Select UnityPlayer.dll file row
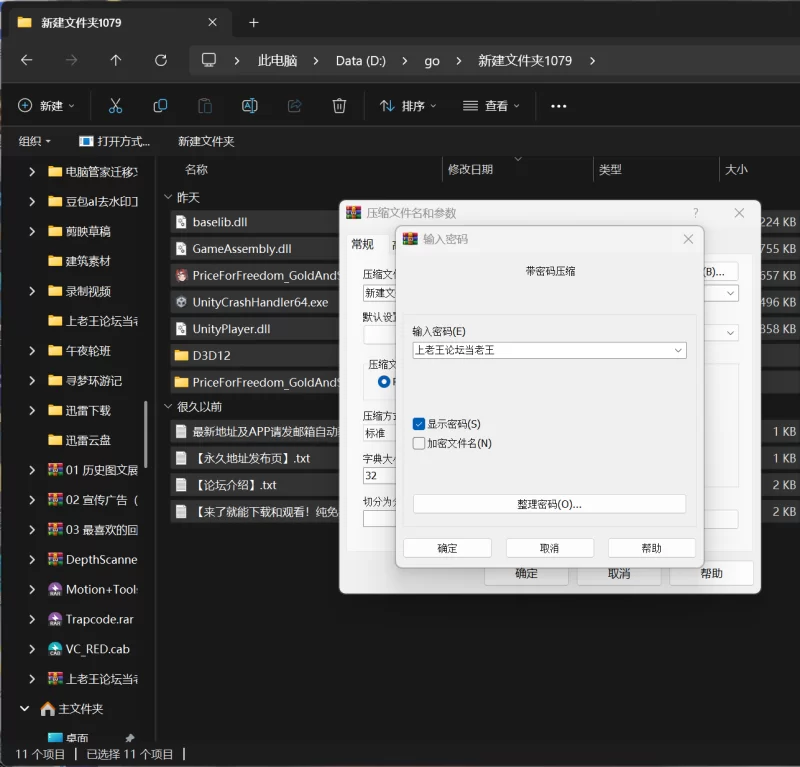This screenshot has height=767, width=800. coord(254,329)
